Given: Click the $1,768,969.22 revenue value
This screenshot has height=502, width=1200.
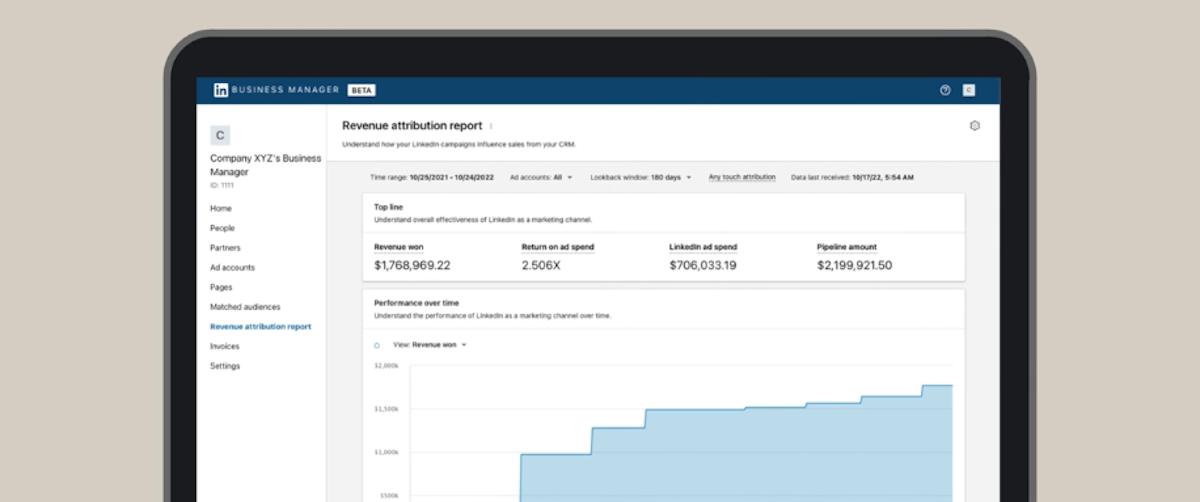Looking at the screenshot, I should (412, 265).
